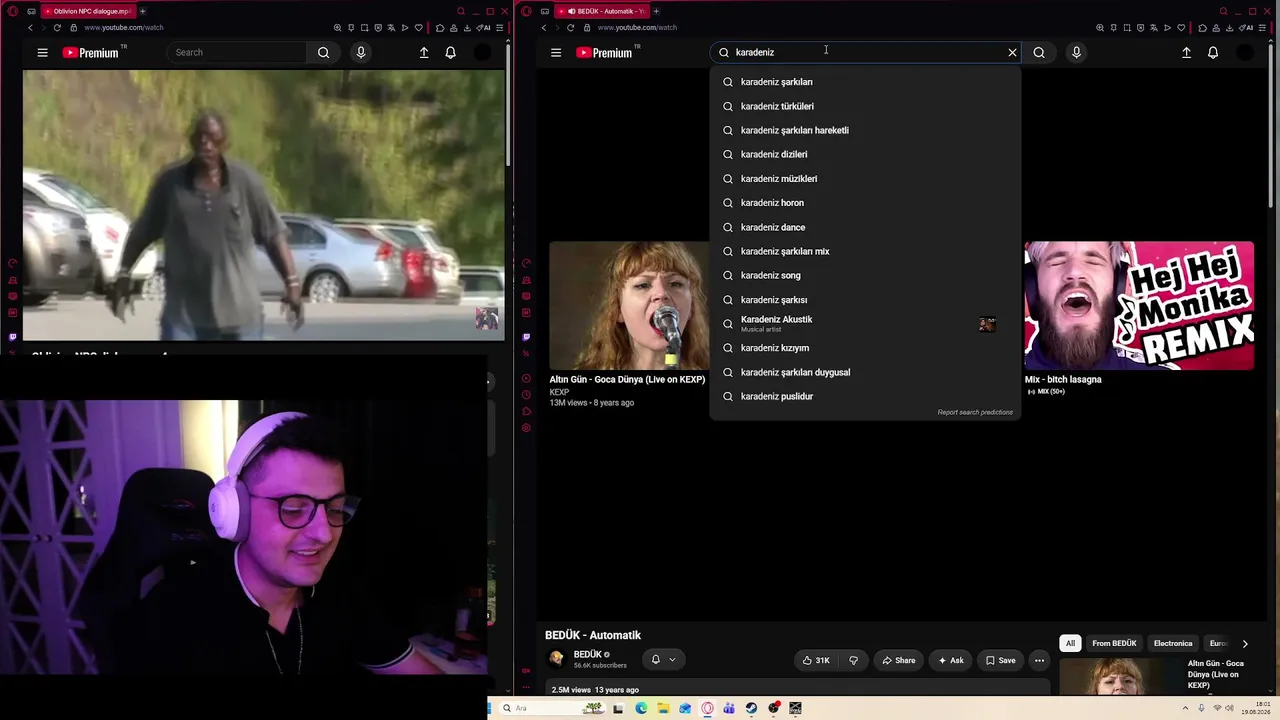Show hidden system tray icons in the taskbar
Image resolution: width=1280 pixels, height=720 pixels.
(x=1186, y=708)
